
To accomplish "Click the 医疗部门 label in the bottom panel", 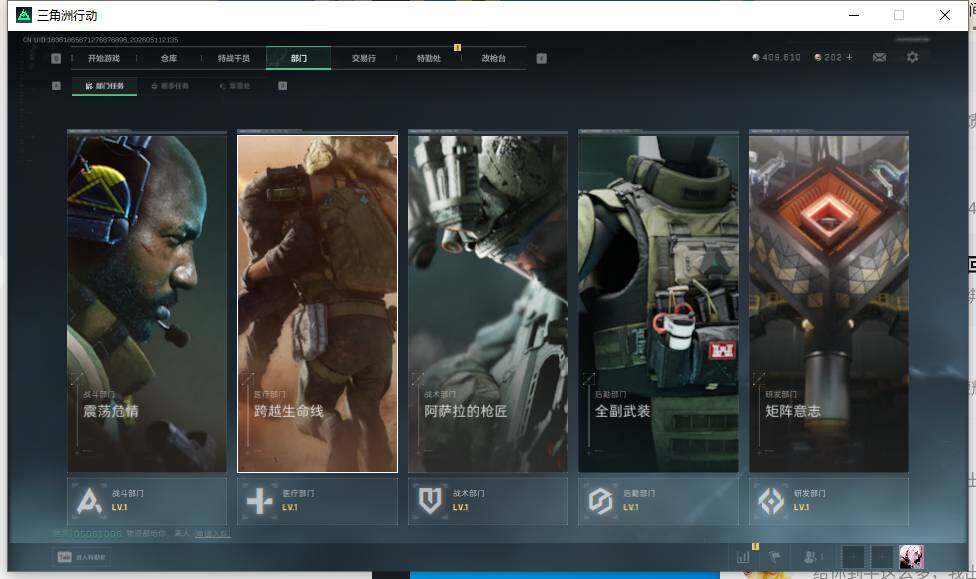I will click(x=298, y=493).
